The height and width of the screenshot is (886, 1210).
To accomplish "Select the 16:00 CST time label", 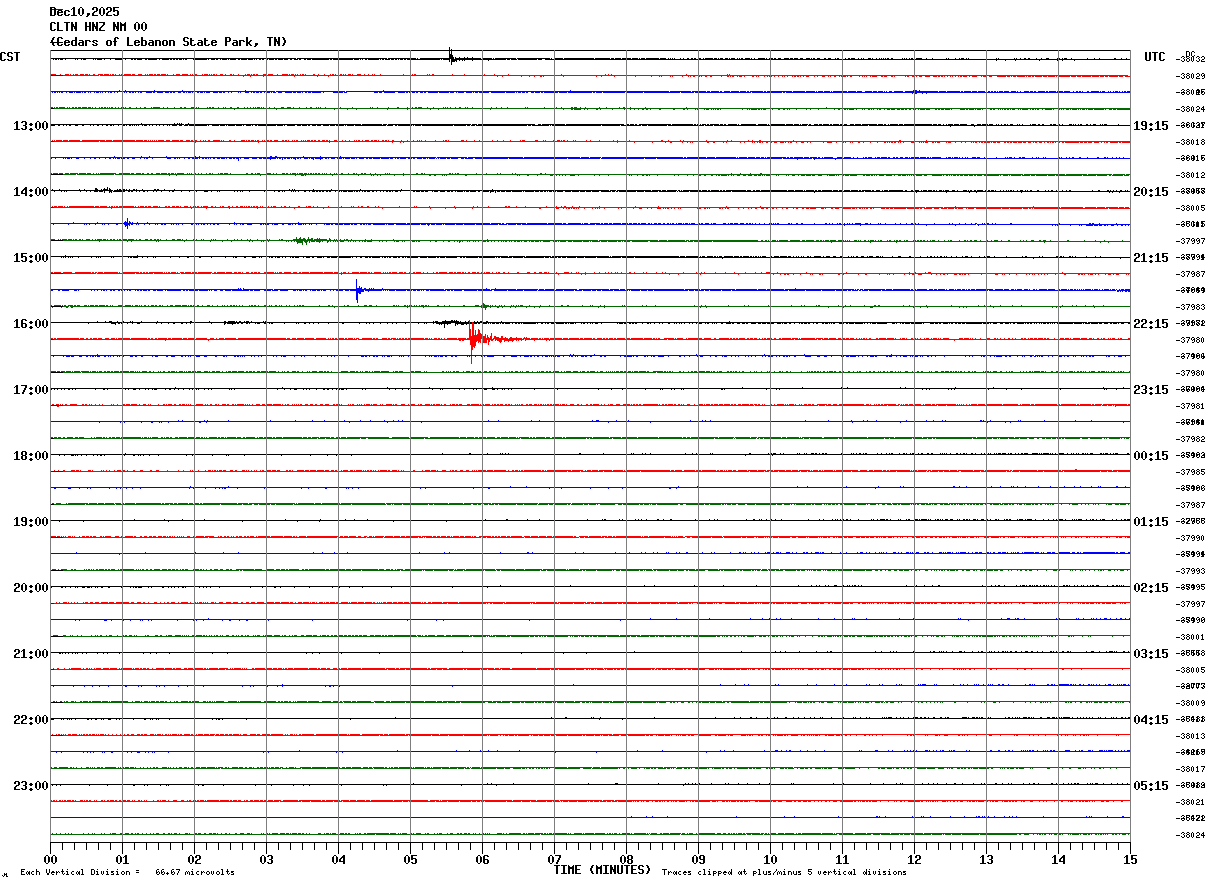I will tap(30, 324).
